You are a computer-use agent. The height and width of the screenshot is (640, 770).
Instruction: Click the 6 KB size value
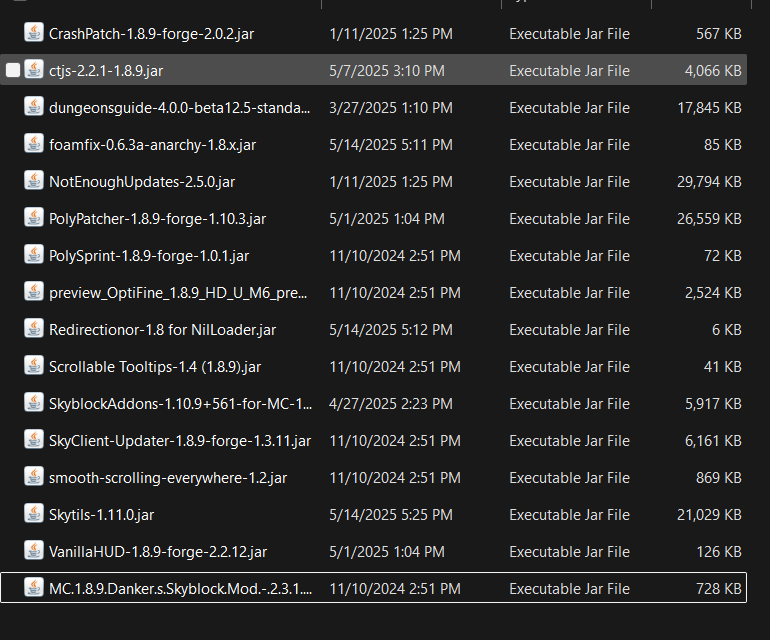point(727,330)
